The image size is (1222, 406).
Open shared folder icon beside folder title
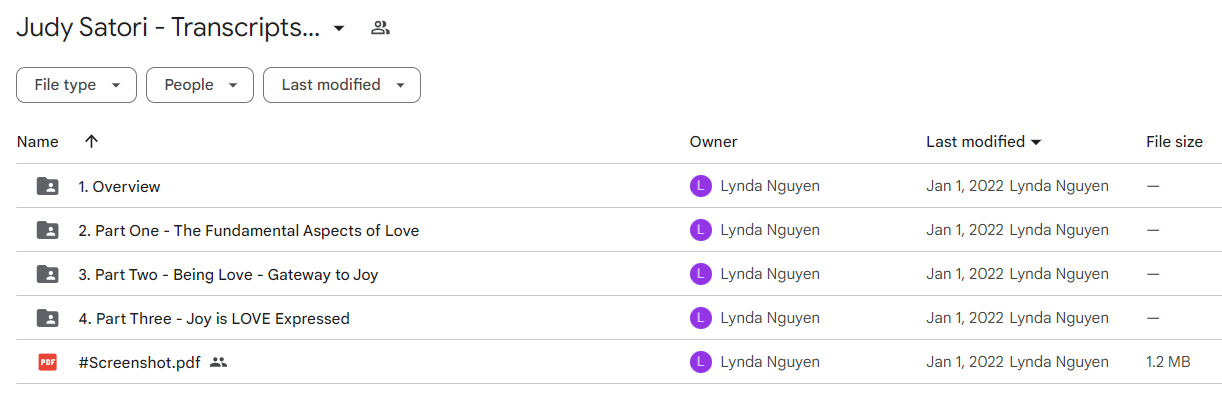click(x=380, y=28)
